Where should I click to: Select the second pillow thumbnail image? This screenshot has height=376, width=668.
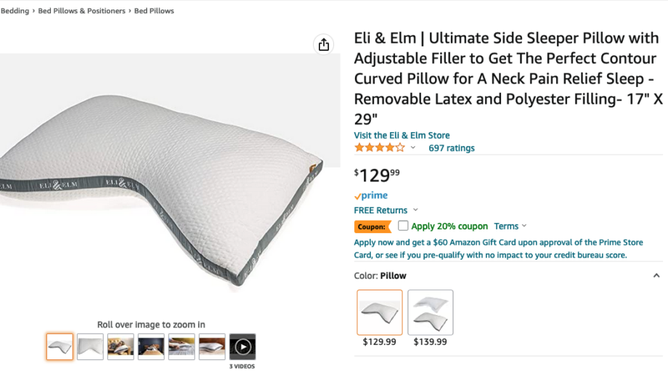(x=90, y=347)
